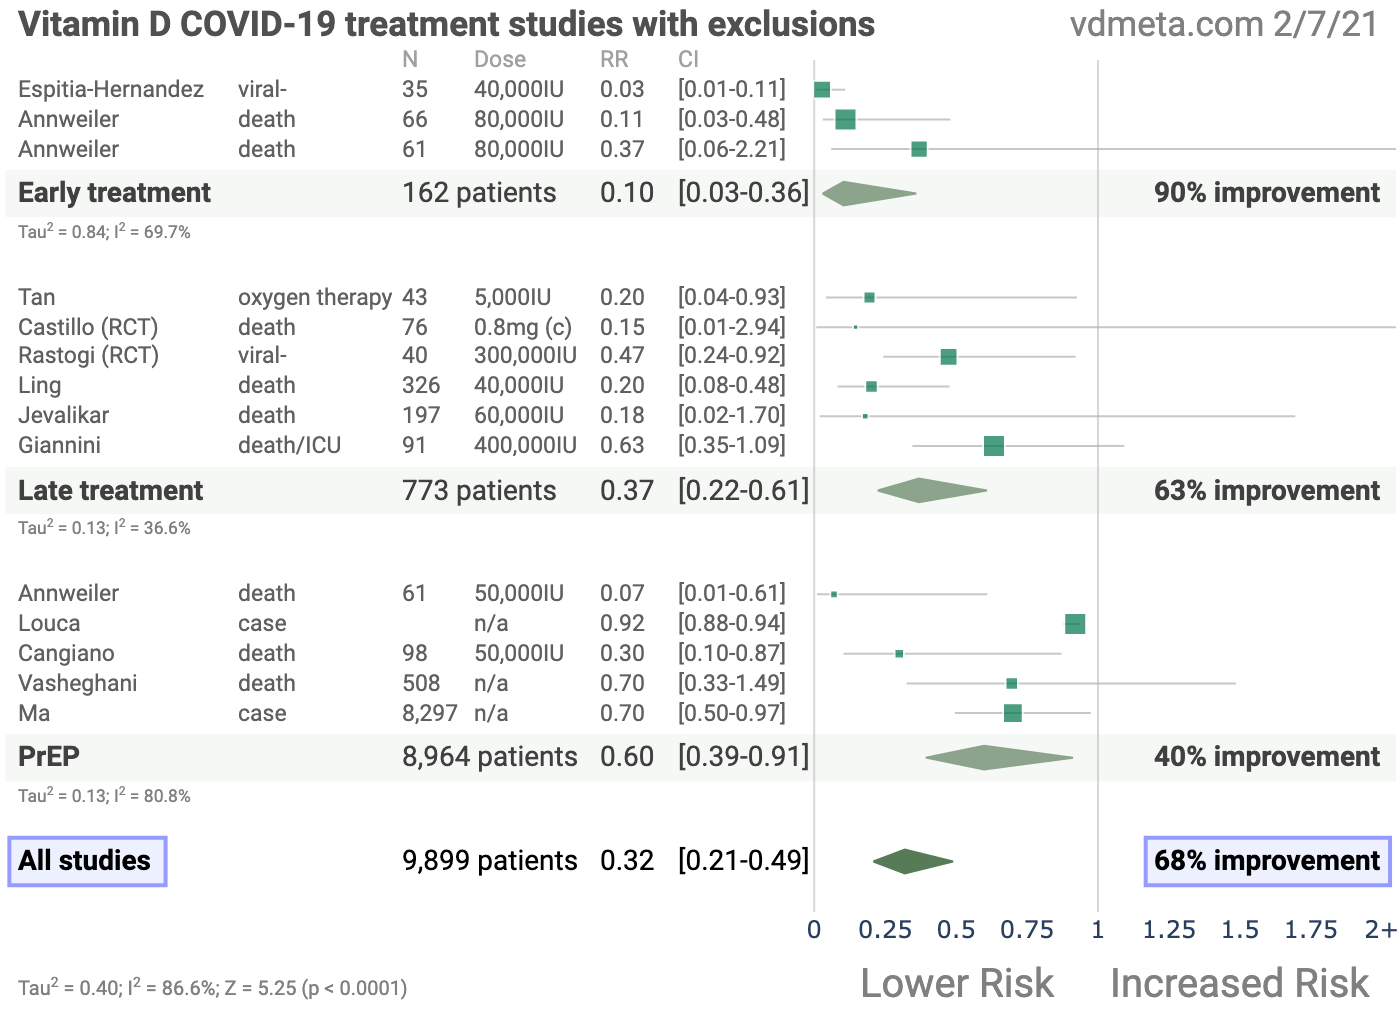Click the Castillo (RCT) study name
Viewport: 1400px width, 1012px height.
pyautogui.click(x=88, y=327)
